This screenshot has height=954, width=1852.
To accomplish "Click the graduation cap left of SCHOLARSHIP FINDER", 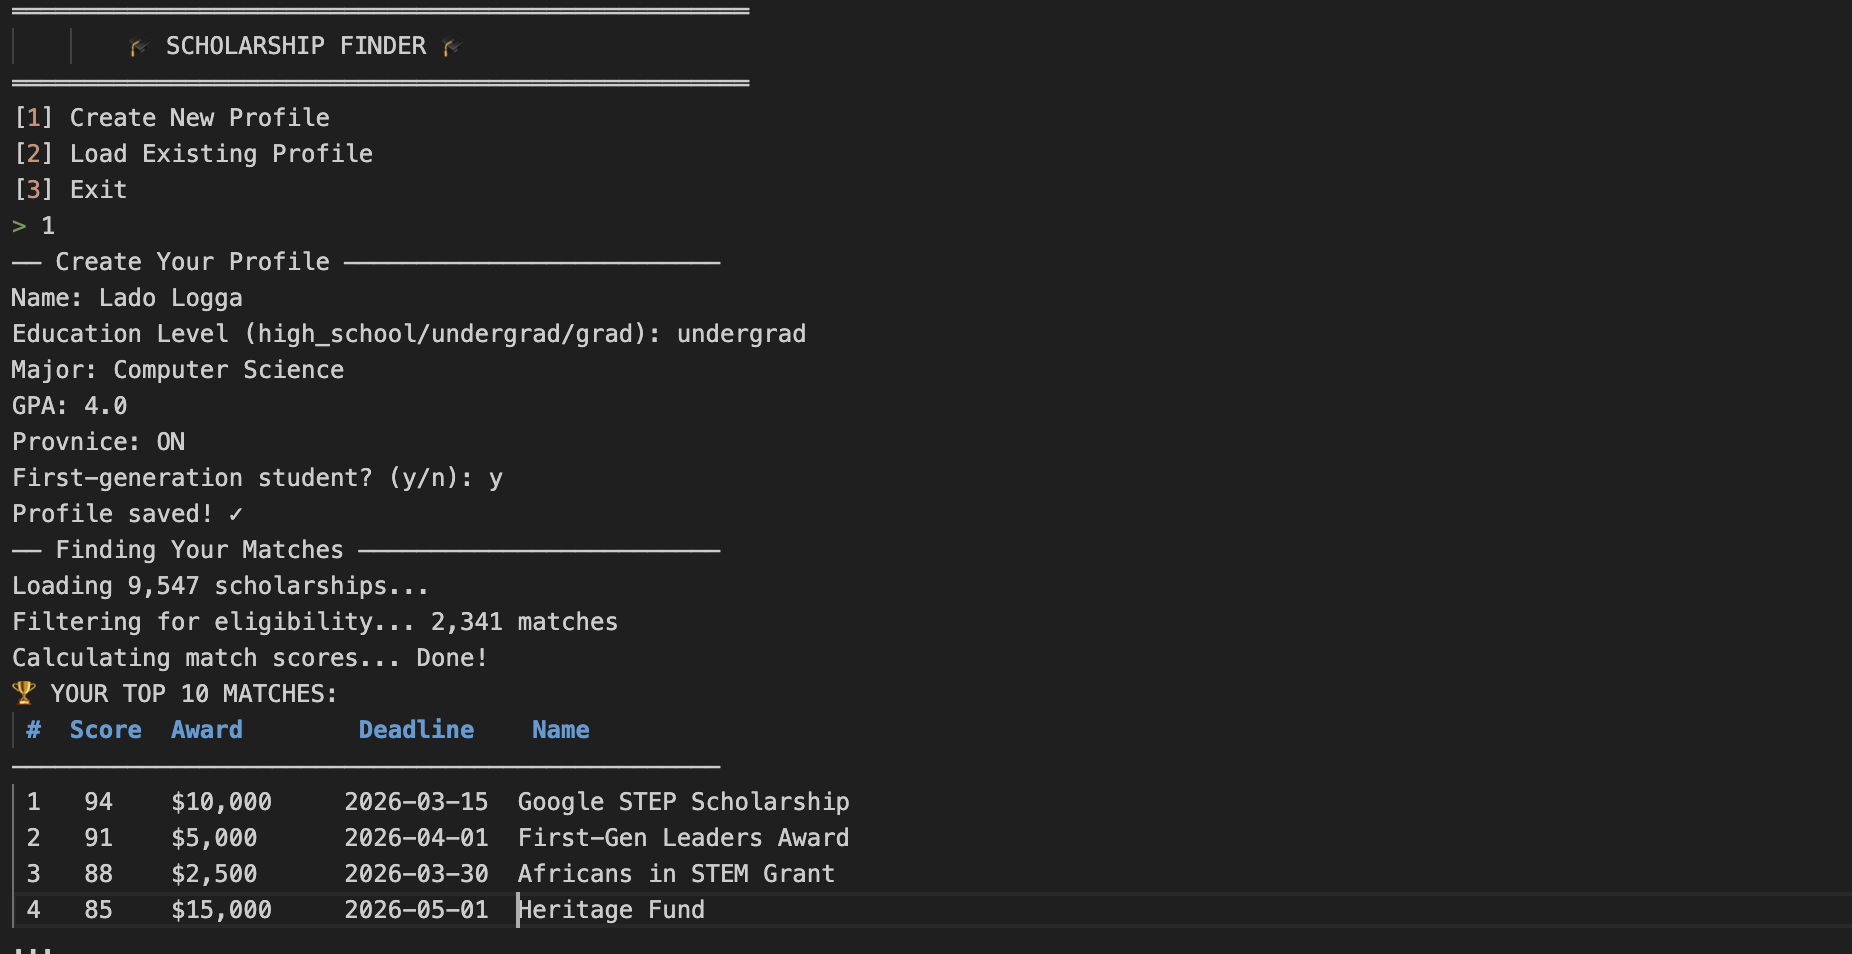I will pos(138,47).
